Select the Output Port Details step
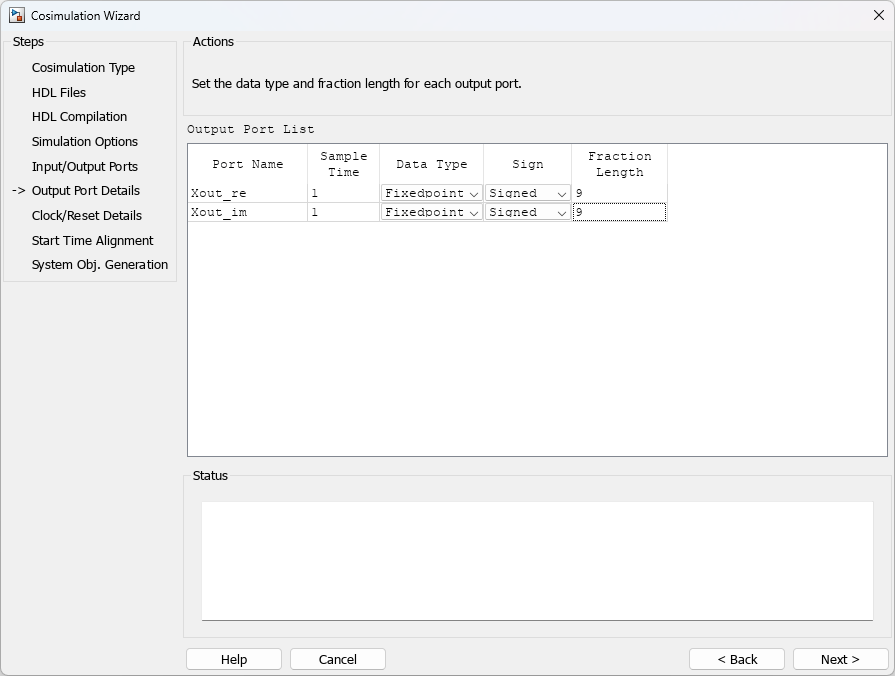The width and height of the screenshot is (895, 676). [x=88, y=190]
